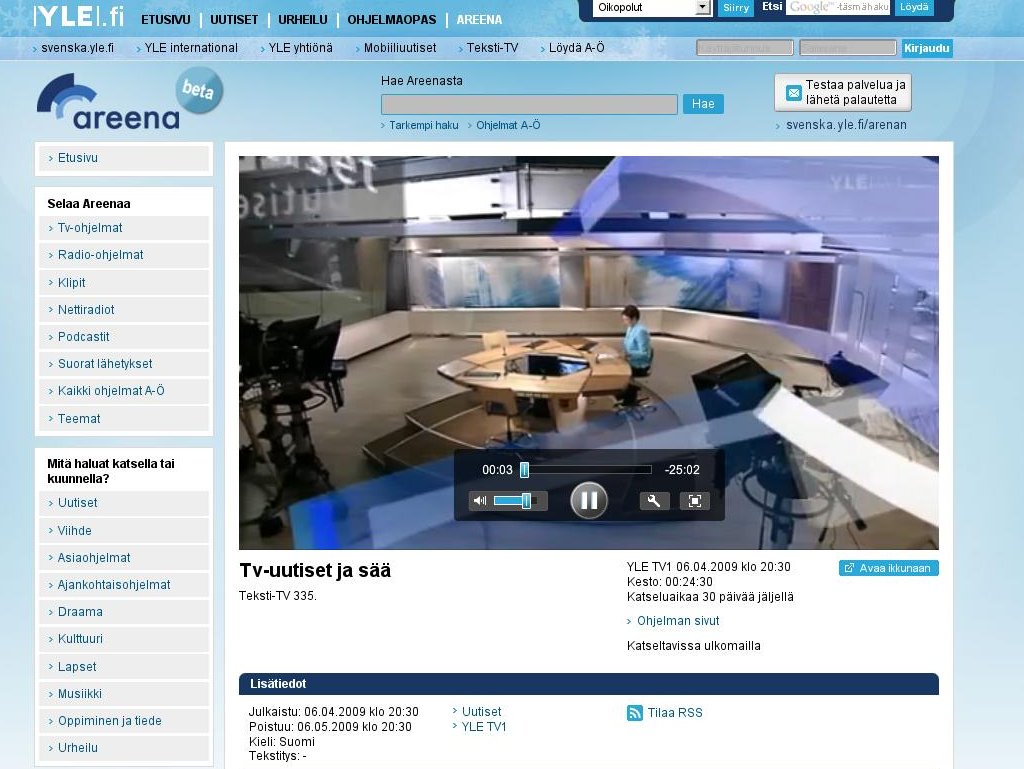This screenshot has width=1024, height=769.
Task: Open URHEILU in top navigation
Action: [302, 20]
